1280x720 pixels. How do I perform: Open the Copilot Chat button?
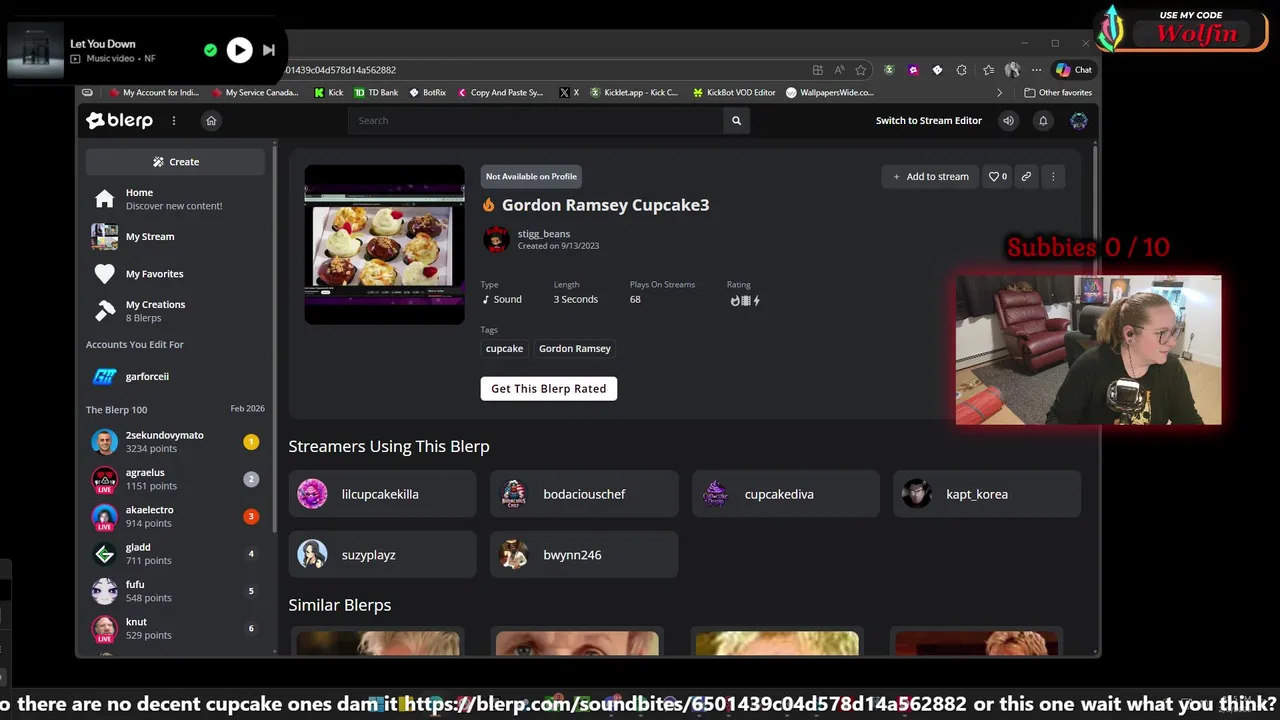pyautogui.click(x=1075, y=70)
